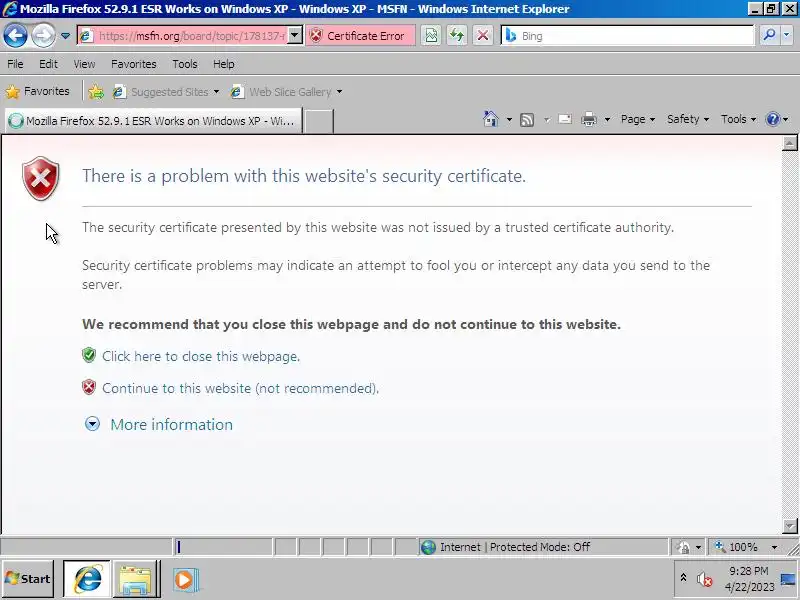Open the search provider dropdown arrow
Screen dimensions: 800x600
786,36
